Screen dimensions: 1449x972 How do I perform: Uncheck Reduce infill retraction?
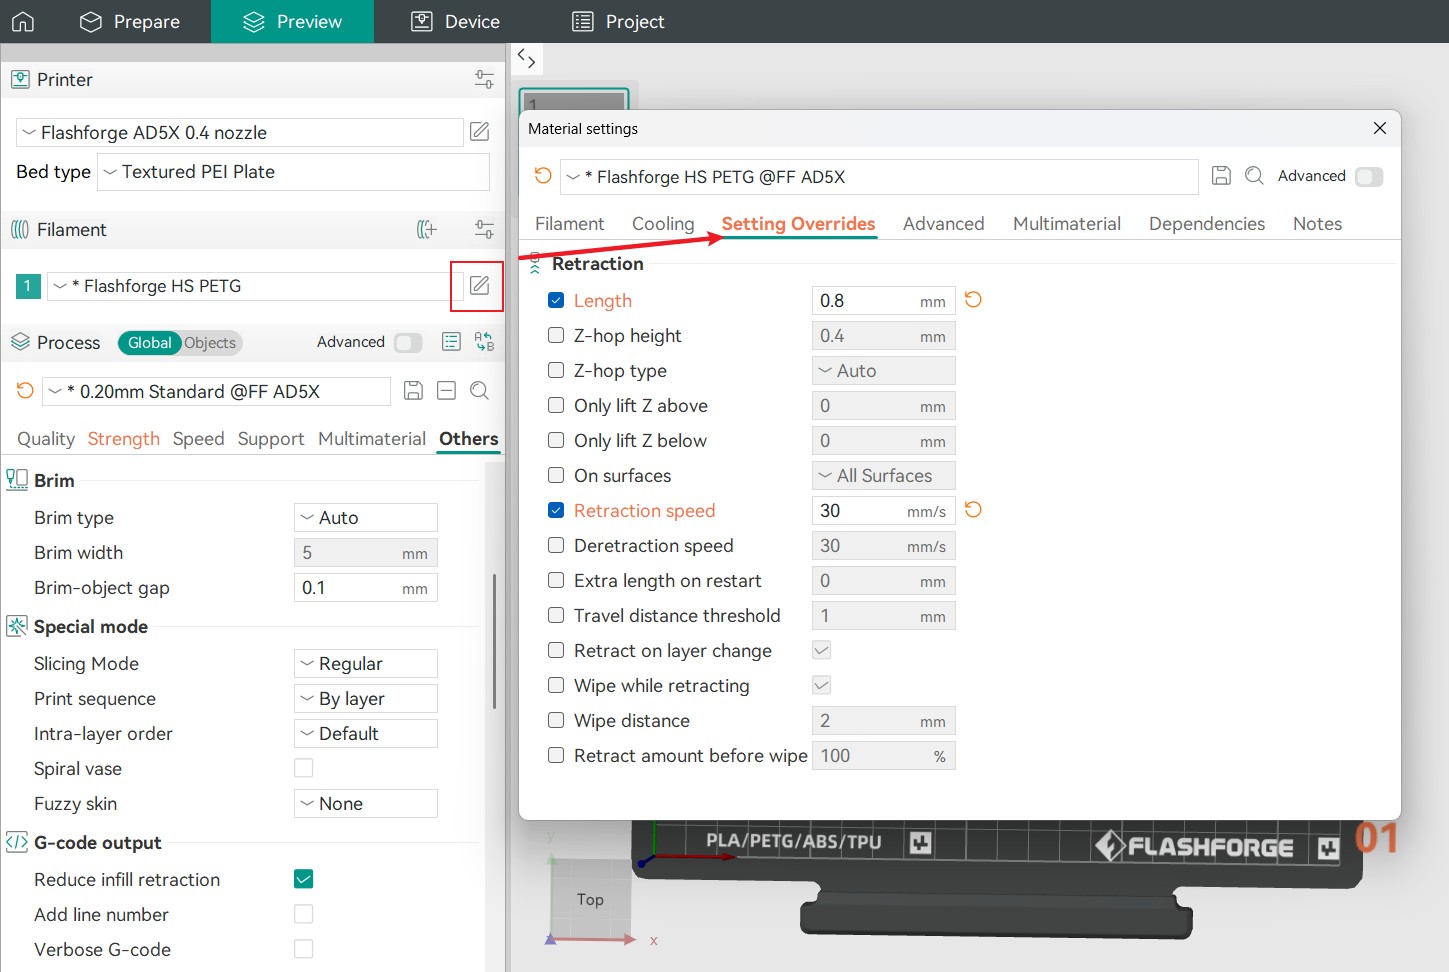[x=304, y=879]
